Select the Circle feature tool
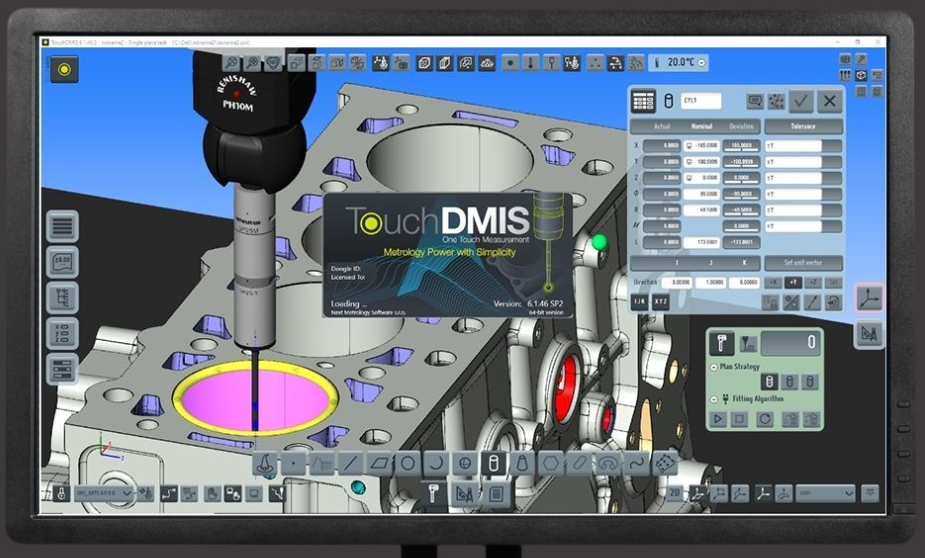 click(407, 464)
